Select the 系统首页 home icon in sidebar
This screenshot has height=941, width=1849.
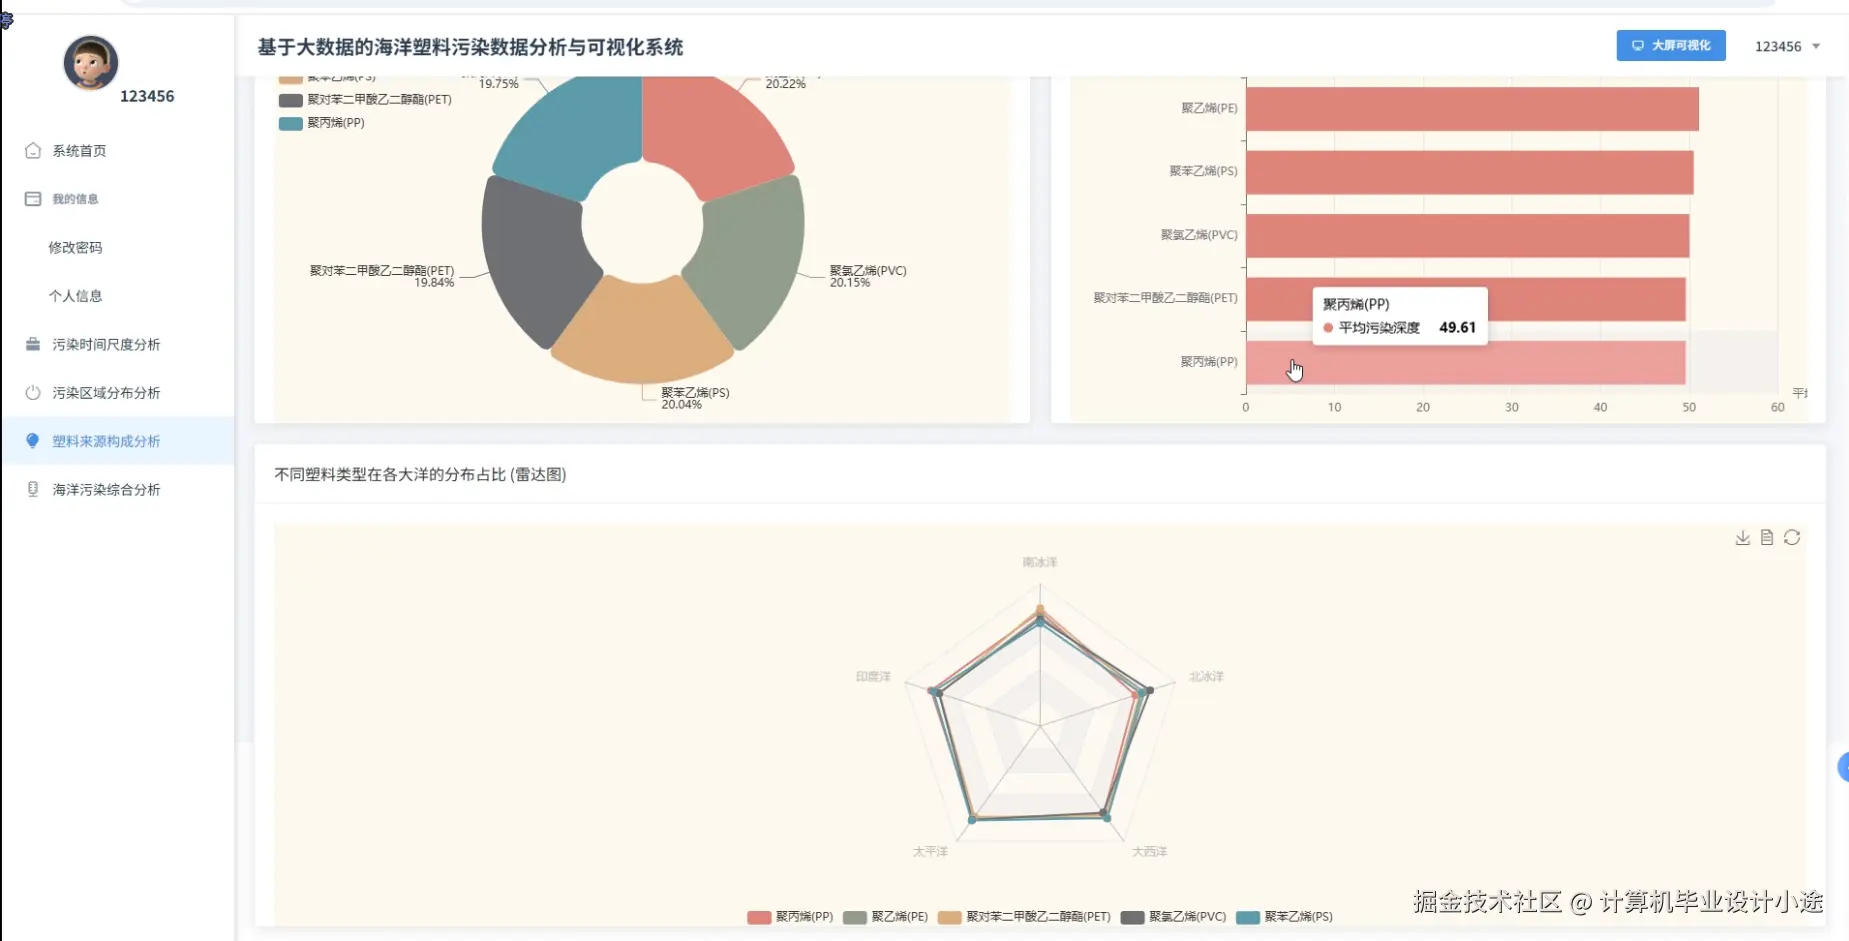33,150
